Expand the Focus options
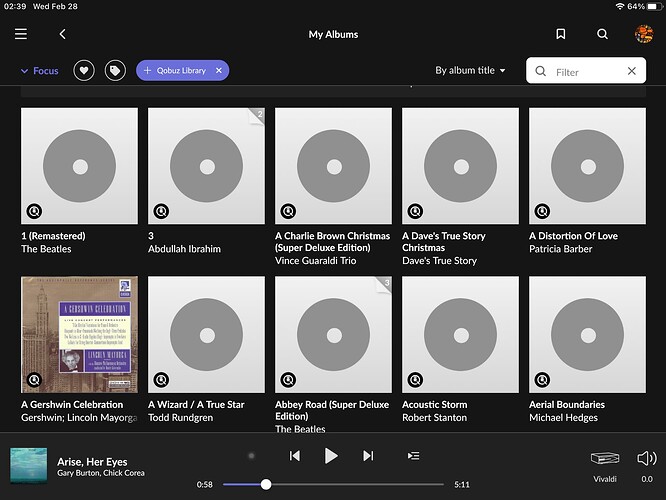This screenshot has width=666, height=500. pos(40,71)
